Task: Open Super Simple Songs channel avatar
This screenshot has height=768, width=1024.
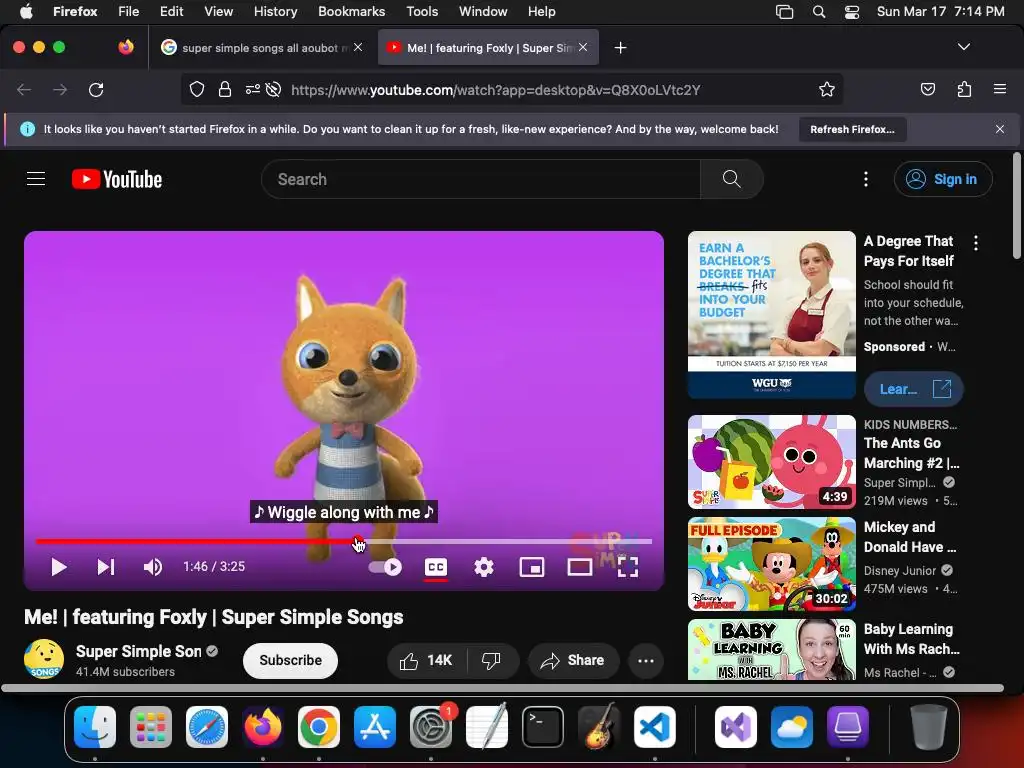Action: tap(44, 659)
